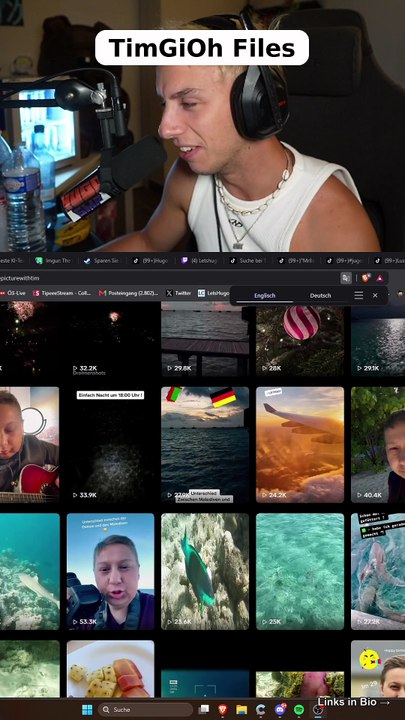Open Spotify from the taskbar
This screenshot has width=405, height=720.
click(x=299, y=709)
